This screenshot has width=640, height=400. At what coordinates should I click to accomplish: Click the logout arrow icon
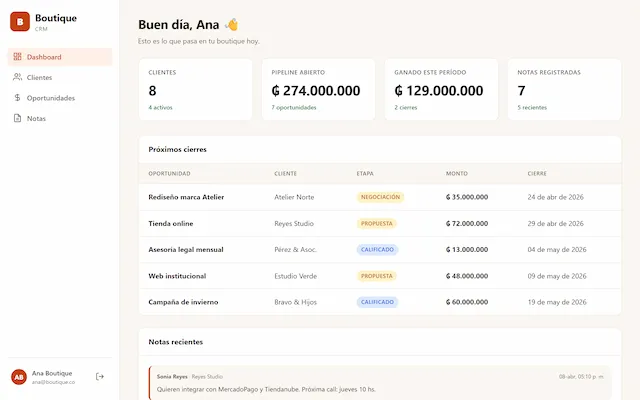[100, 376]
